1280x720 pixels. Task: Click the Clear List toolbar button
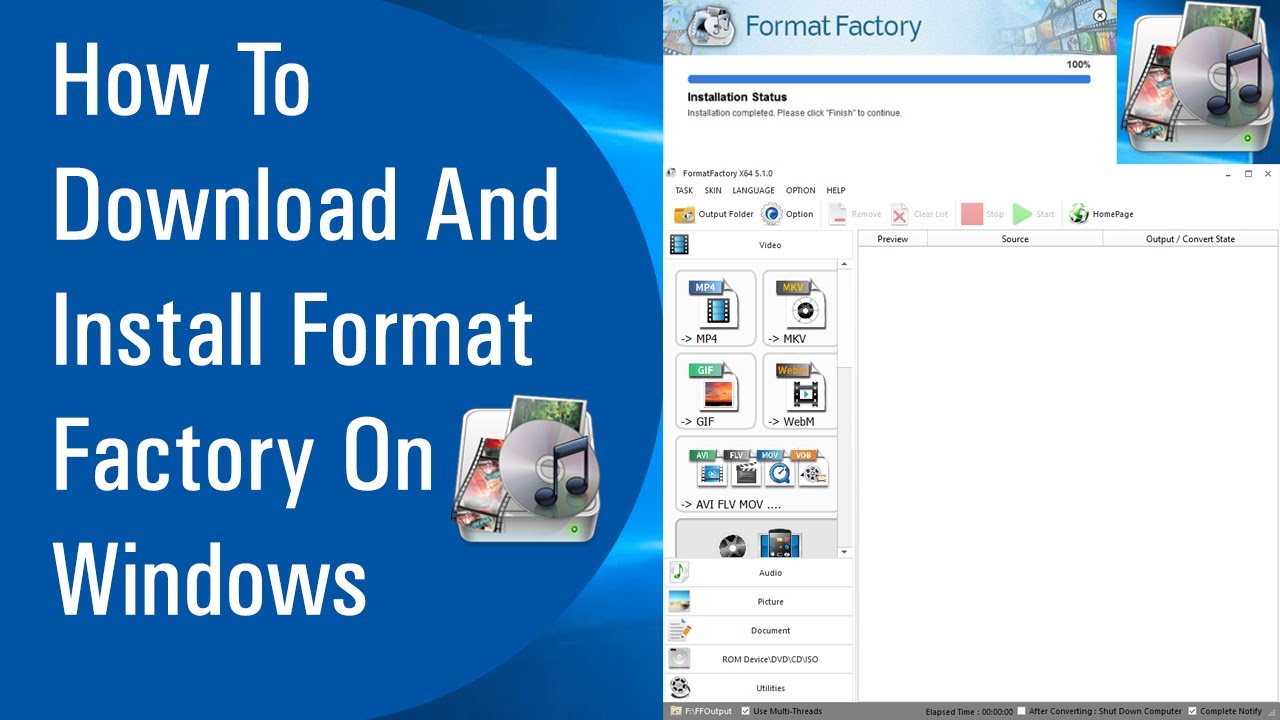(919, 214)
